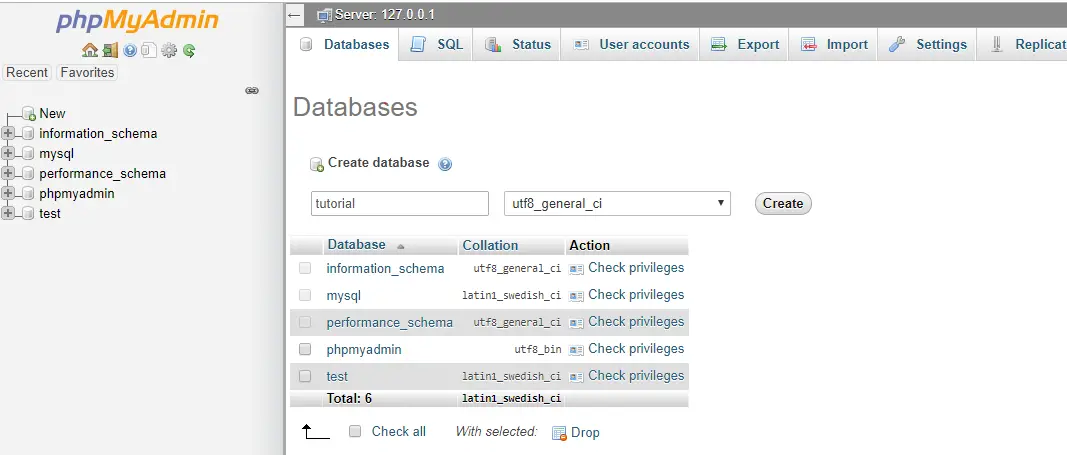
Task: Click the Home icon in the sidebar
Action: (x=89, y=50)
